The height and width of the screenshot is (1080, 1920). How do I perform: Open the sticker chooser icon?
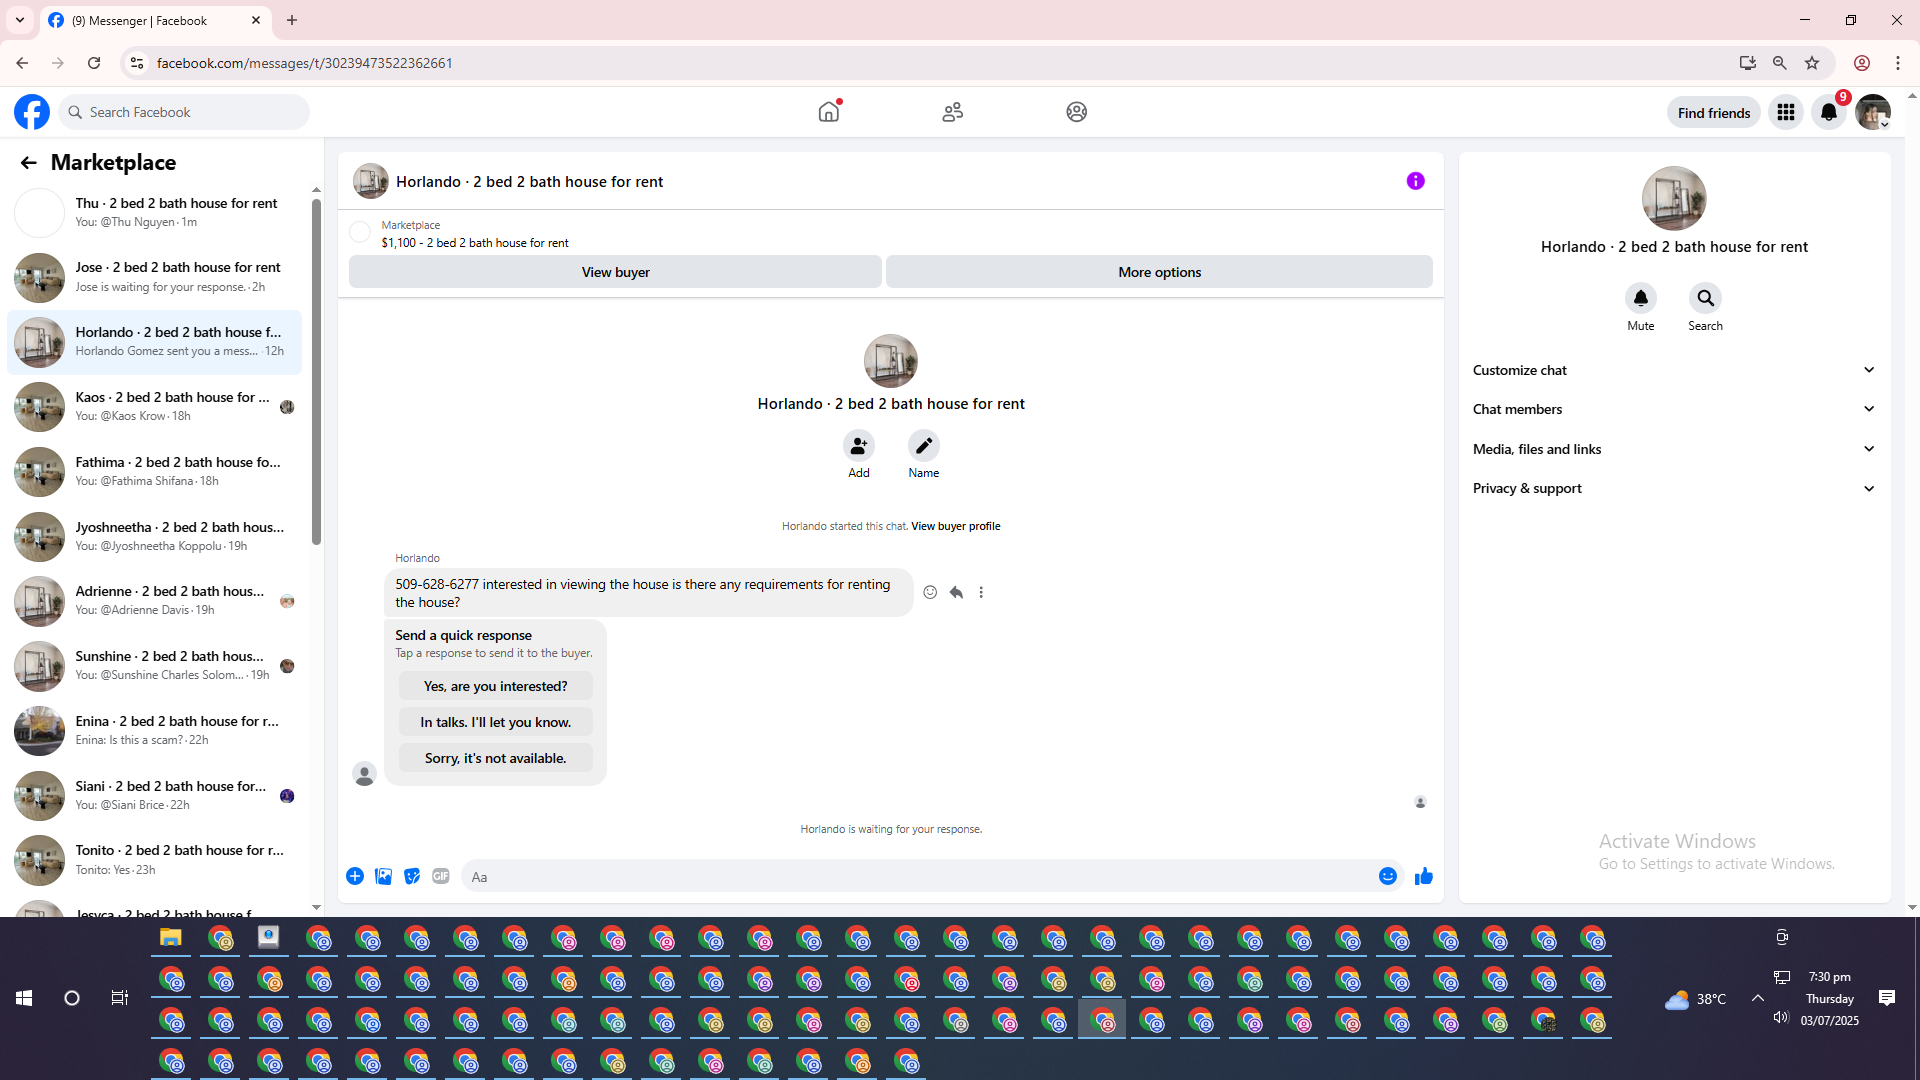coord(412,876)
